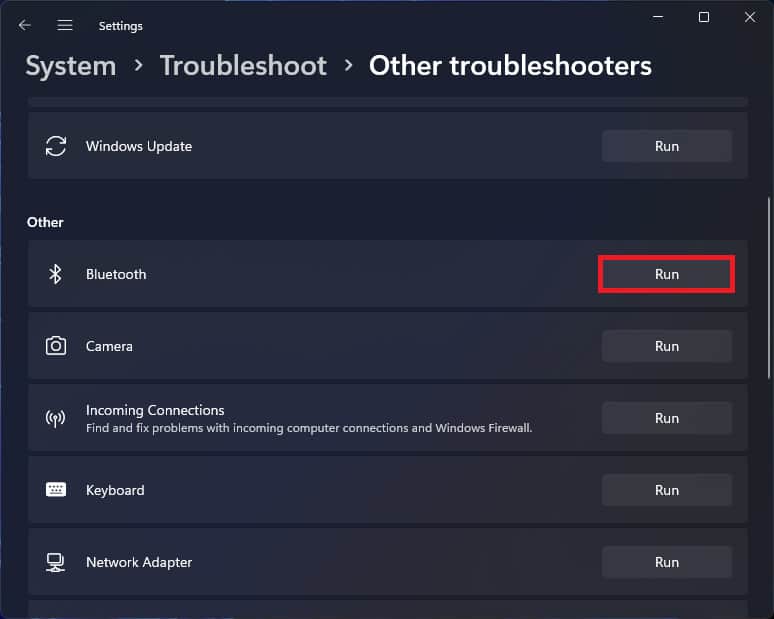
Task: Click the Network Adapter icon
Action: [x=56, y=562]
